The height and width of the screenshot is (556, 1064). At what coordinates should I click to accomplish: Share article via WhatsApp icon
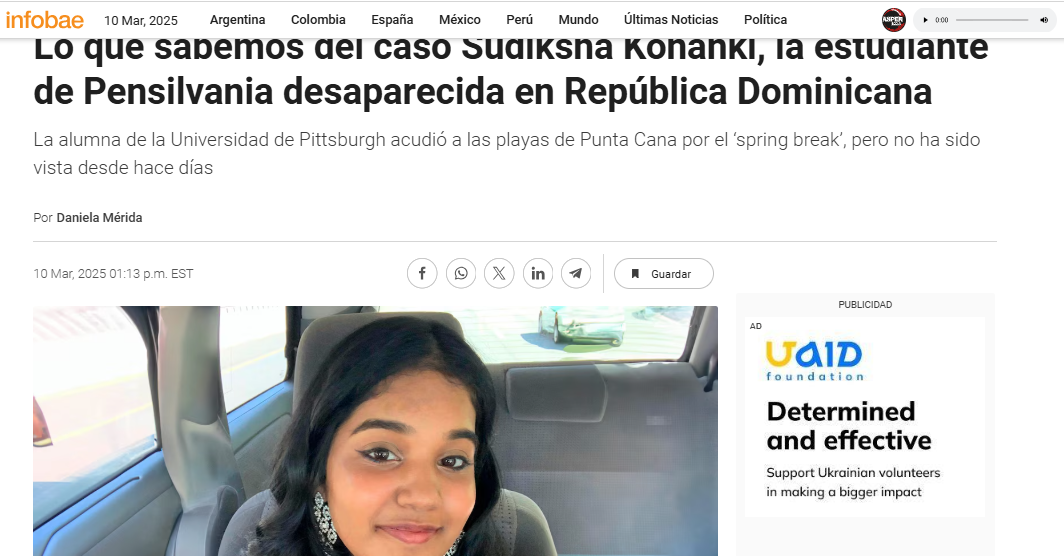point(461,274)
